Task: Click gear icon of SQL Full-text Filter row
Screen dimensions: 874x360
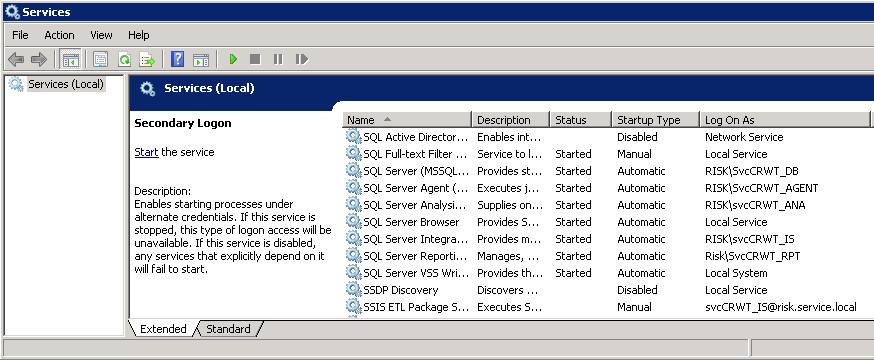Action: 353,154
